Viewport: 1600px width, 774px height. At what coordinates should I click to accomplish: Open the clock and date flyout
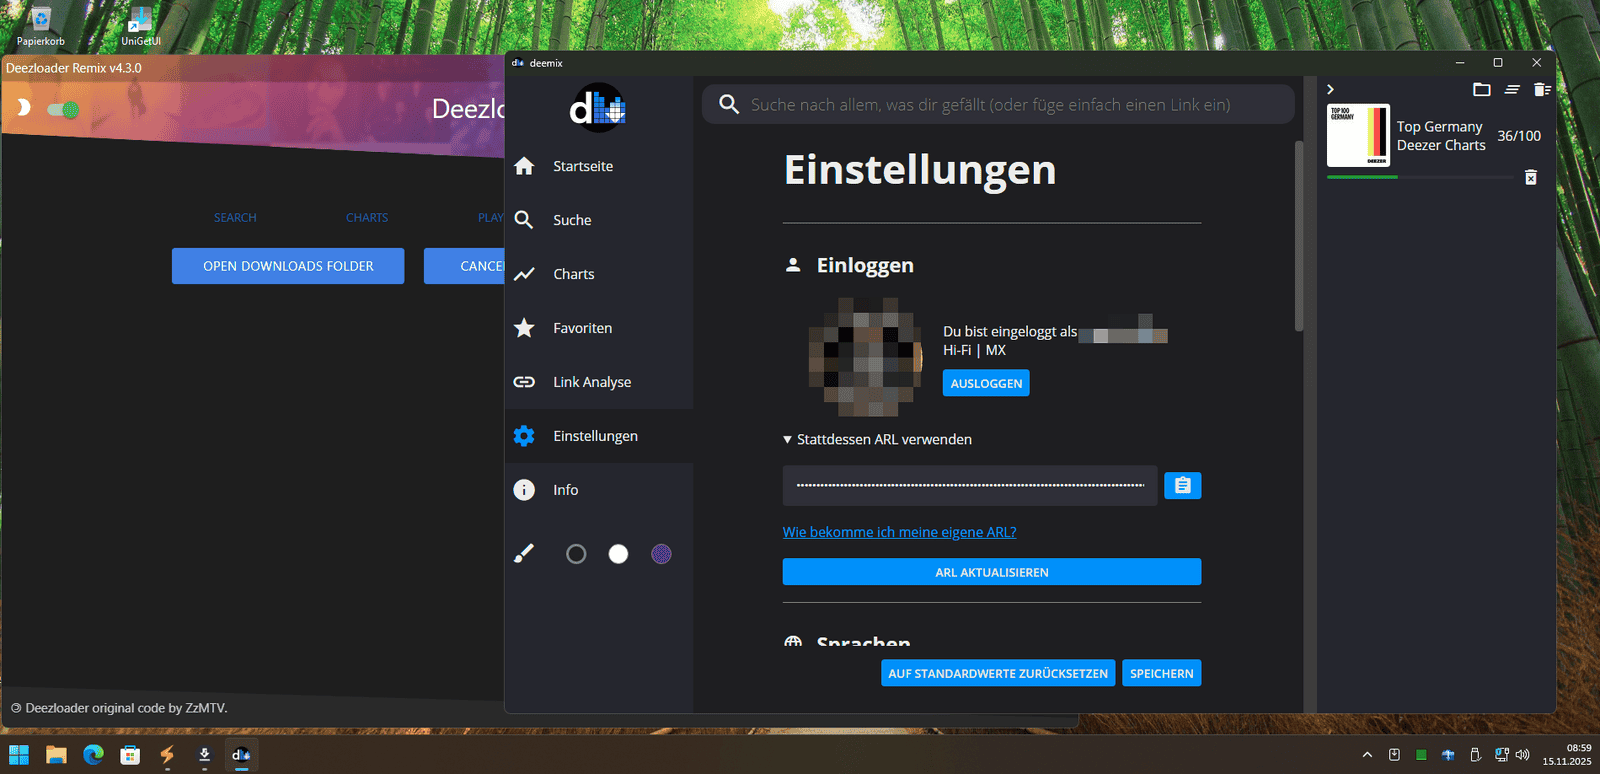point(1567,755)
